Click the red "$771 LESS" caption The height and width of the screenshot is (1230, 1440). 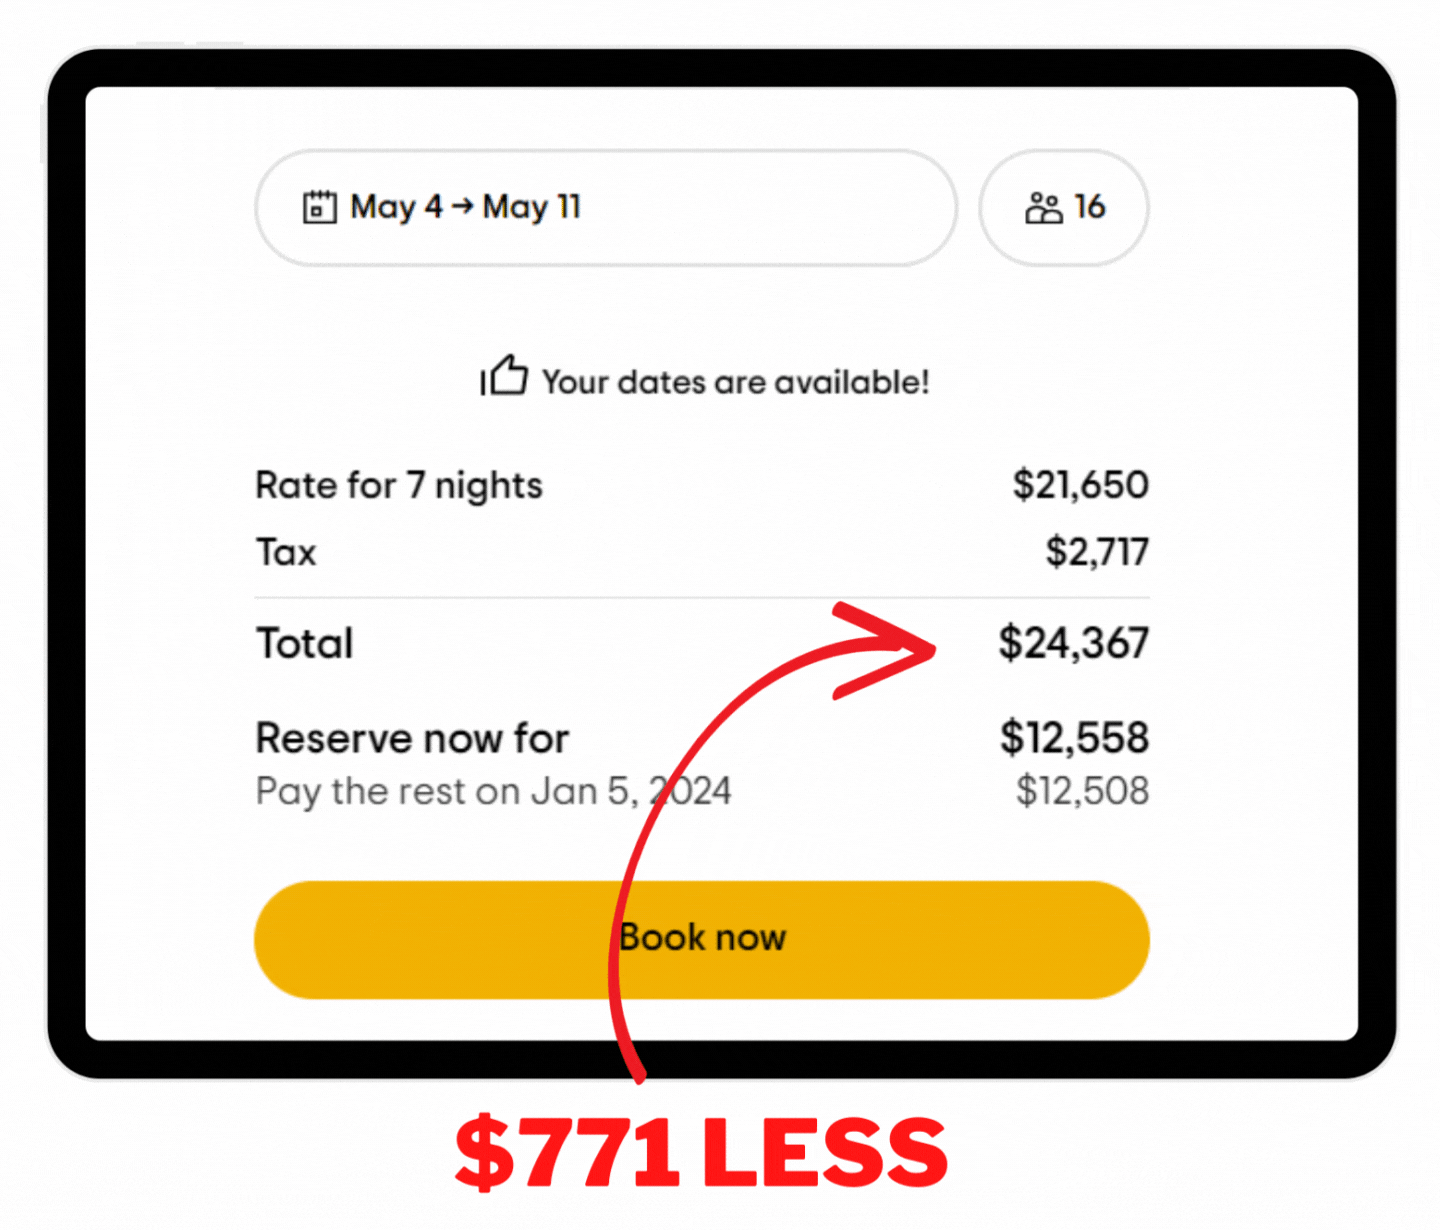click(x=701, y=1153)
